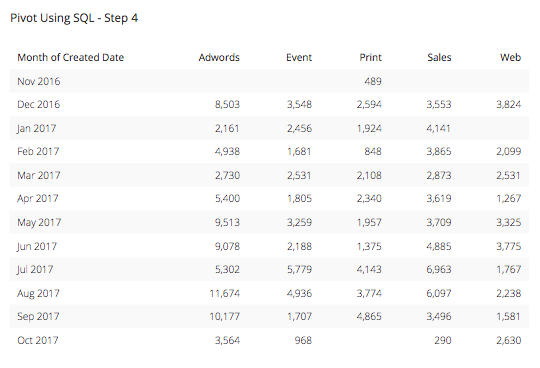The width and height of the screenshot is (540, 368).
Task: Click the Print value 848
Action: 373,151
